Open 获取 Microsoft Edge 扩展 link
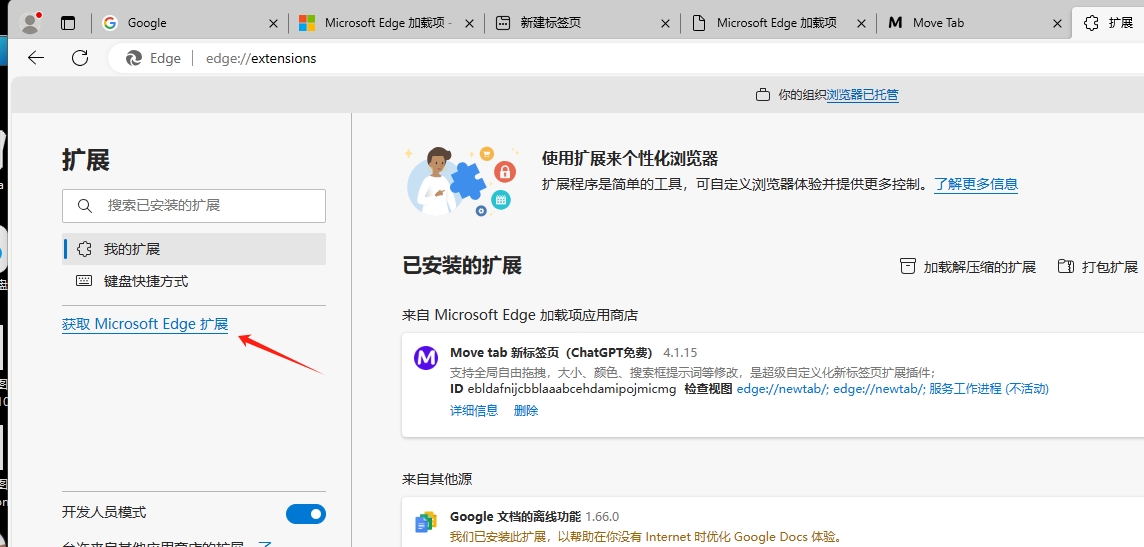 [145, 325]
